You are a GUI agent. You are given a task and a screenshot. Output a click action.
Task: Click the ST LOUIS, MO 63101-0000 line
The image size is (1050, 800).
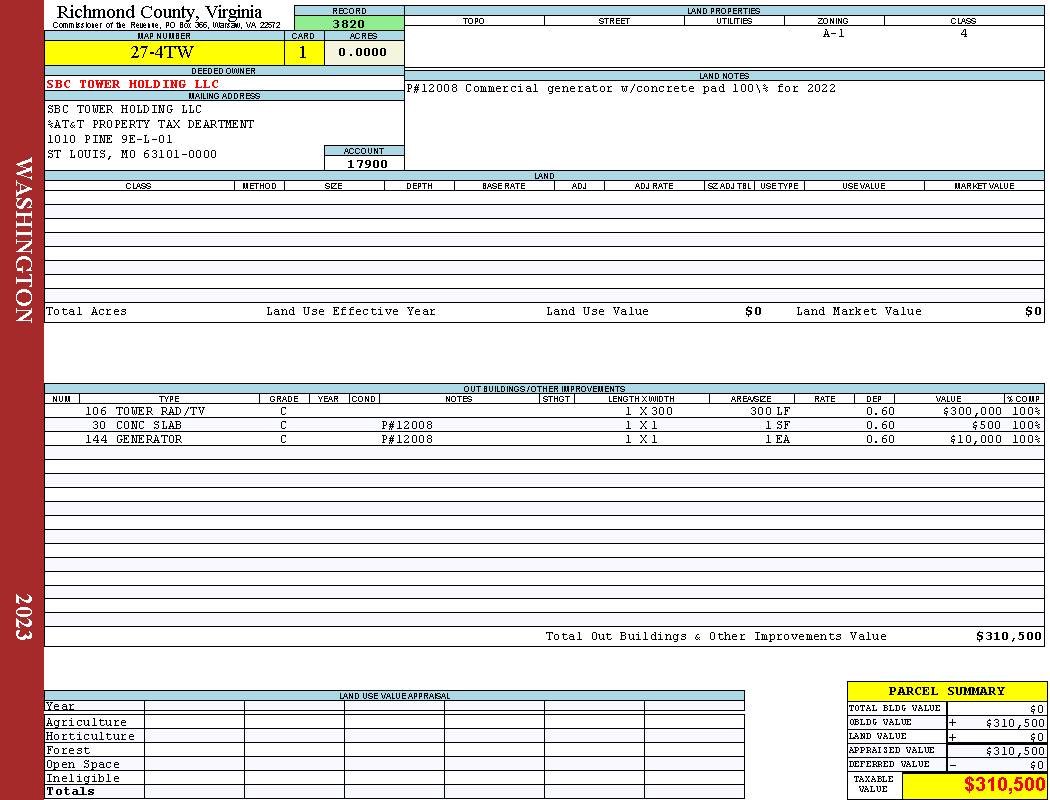[x=132, y=154]
